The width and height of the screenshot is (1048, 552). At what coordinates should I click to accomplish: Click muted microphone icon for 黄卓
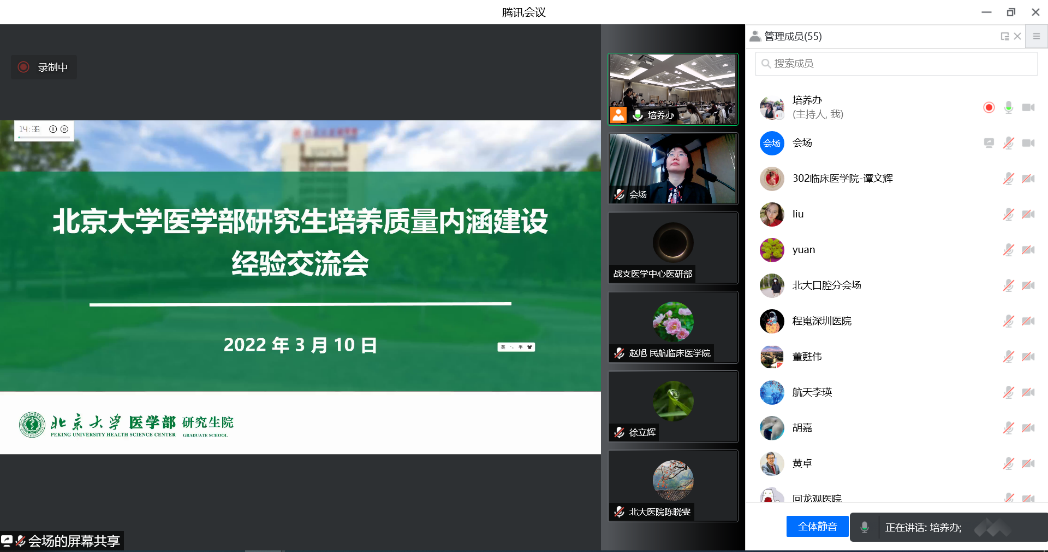(1009, 463)
